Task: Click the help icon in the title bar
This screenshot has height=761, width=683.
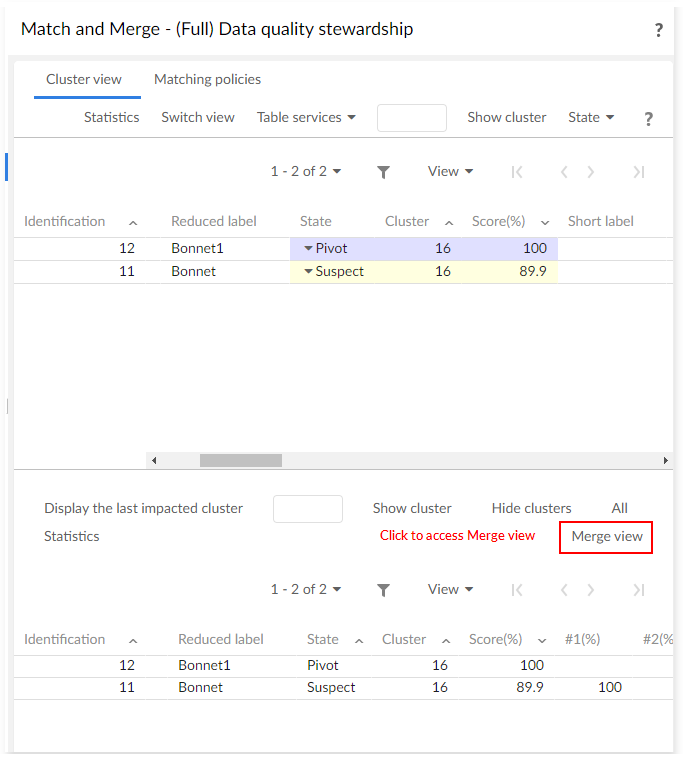Action: (x=658, y=30)
